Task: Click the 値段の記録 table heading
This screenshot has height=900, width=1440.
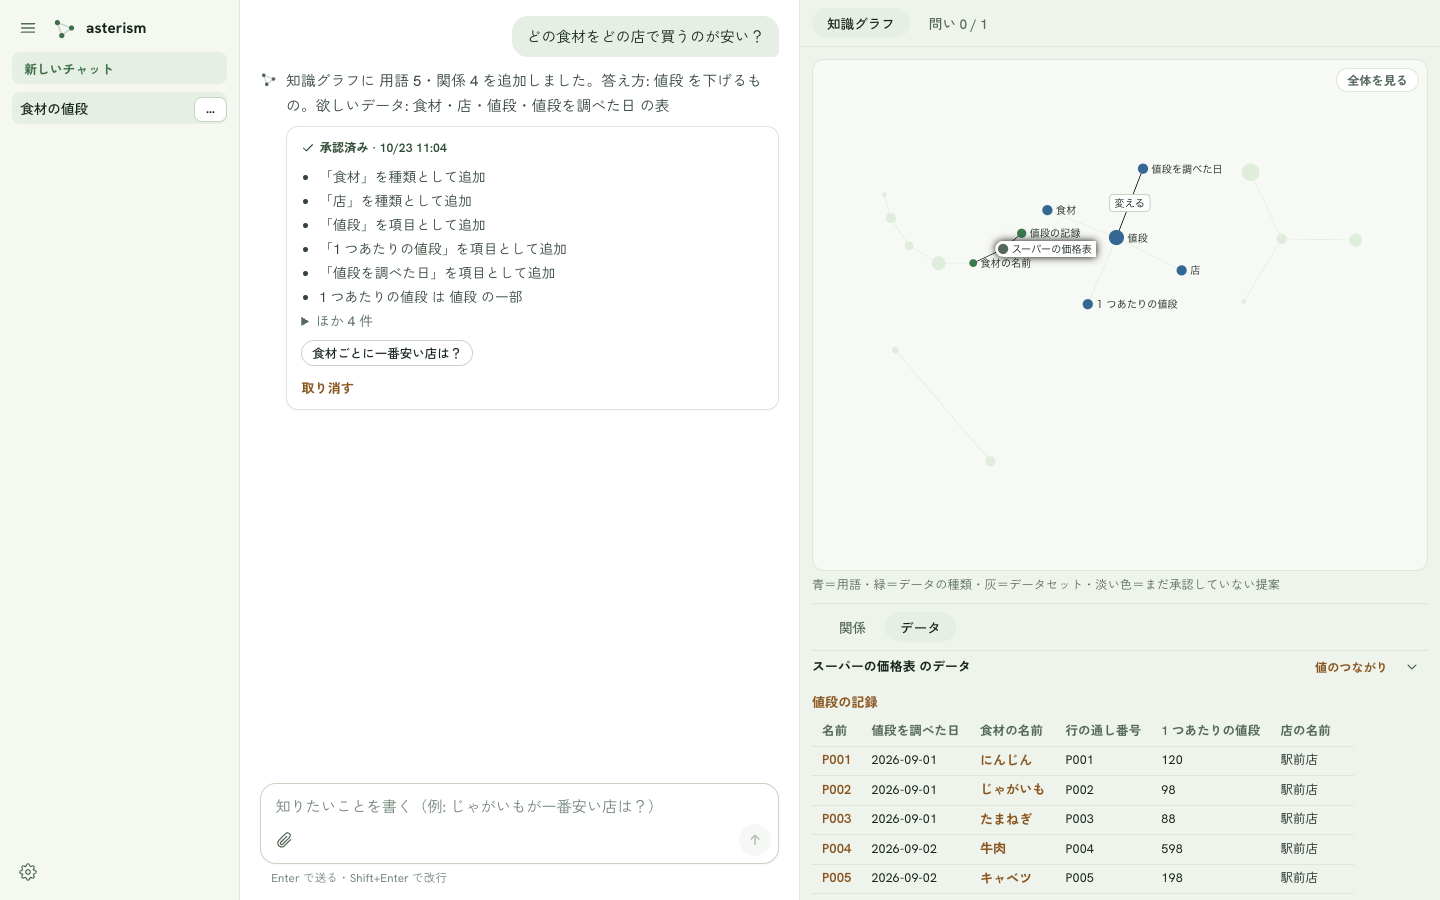Action: click(844, 702)
